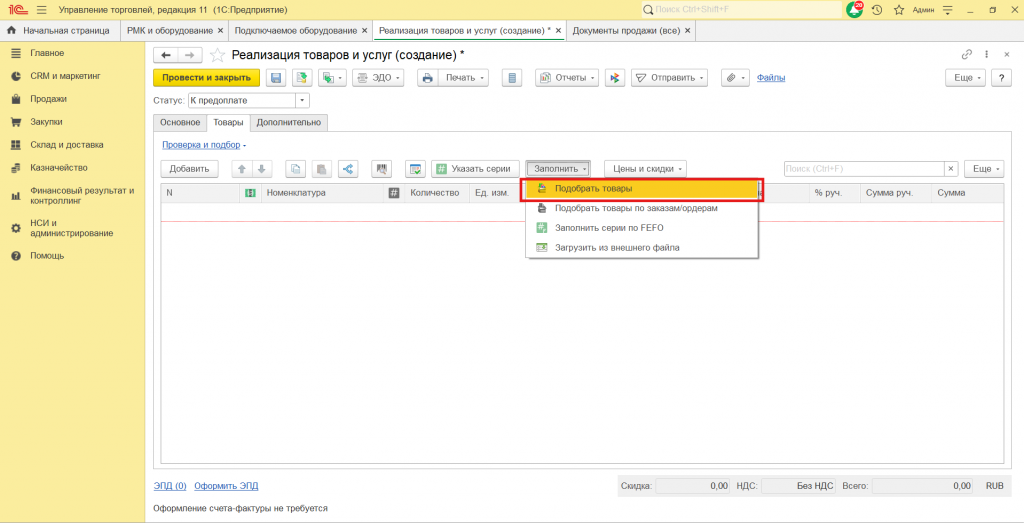1024x523 pixels.
Task: Click the check filling calendar icon
Action: point(415,168)
